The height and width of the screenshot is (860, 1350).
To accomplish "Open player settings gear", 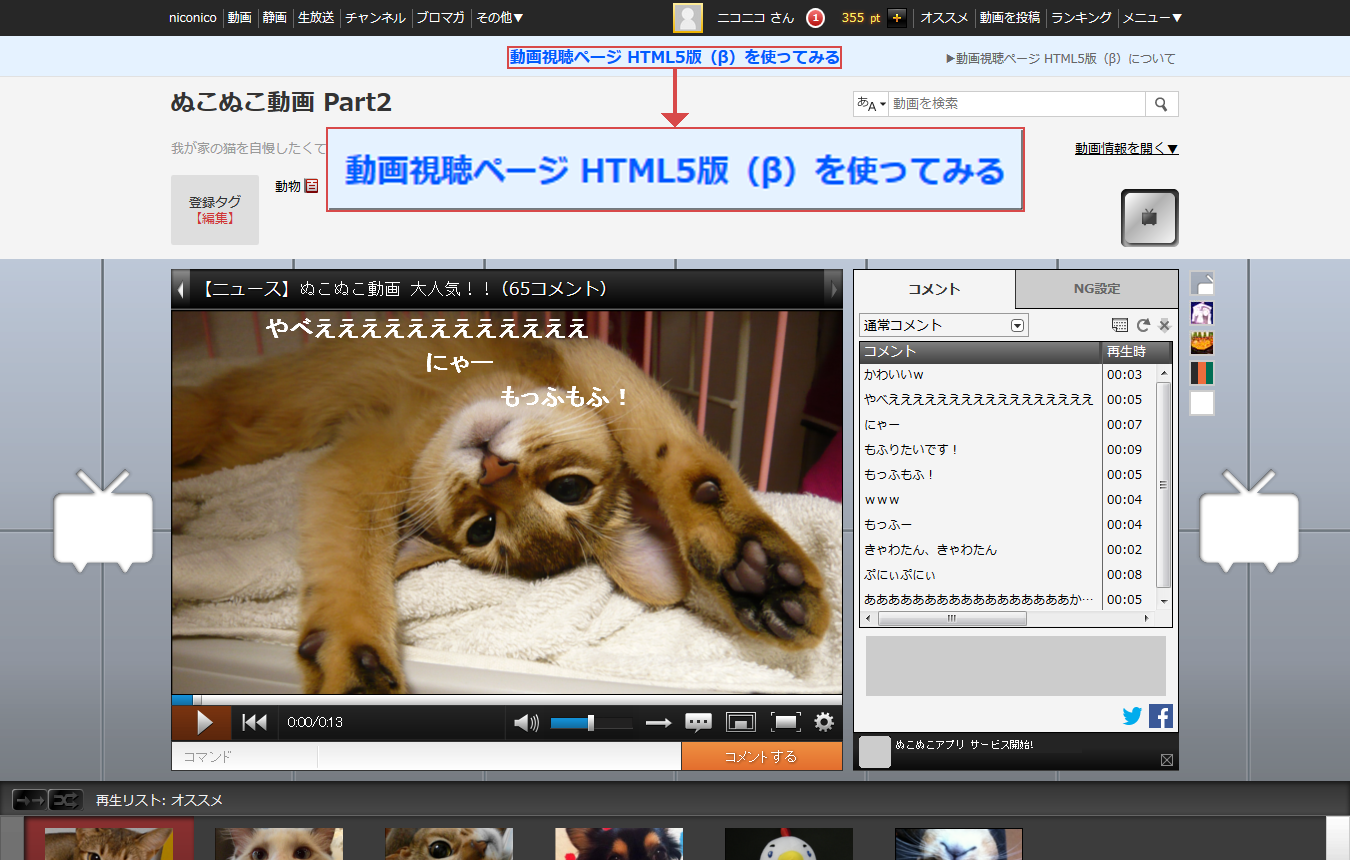I will (824, 722).
